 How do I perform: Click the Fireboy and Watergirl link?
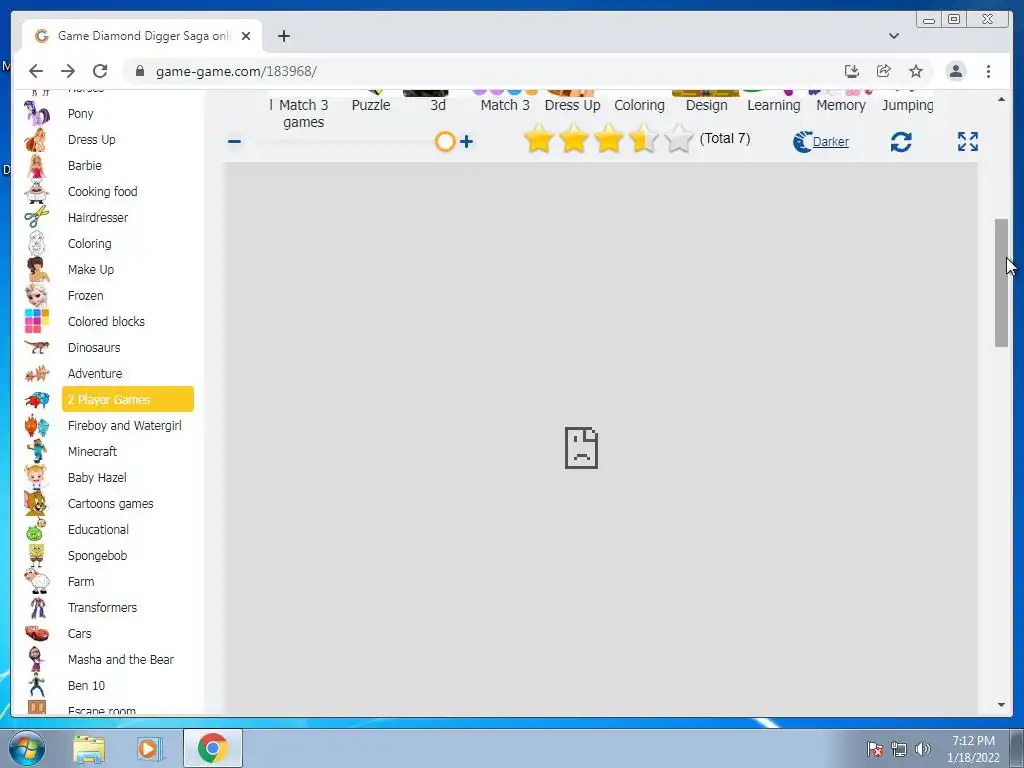(125, 426)
